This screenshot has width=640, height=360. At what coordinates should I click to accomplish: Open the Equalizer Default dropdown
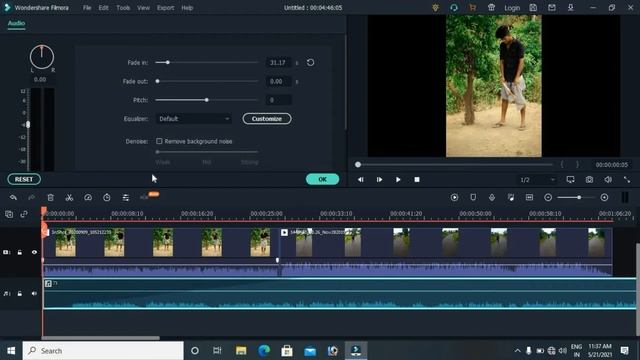click(x=193, y=119)
